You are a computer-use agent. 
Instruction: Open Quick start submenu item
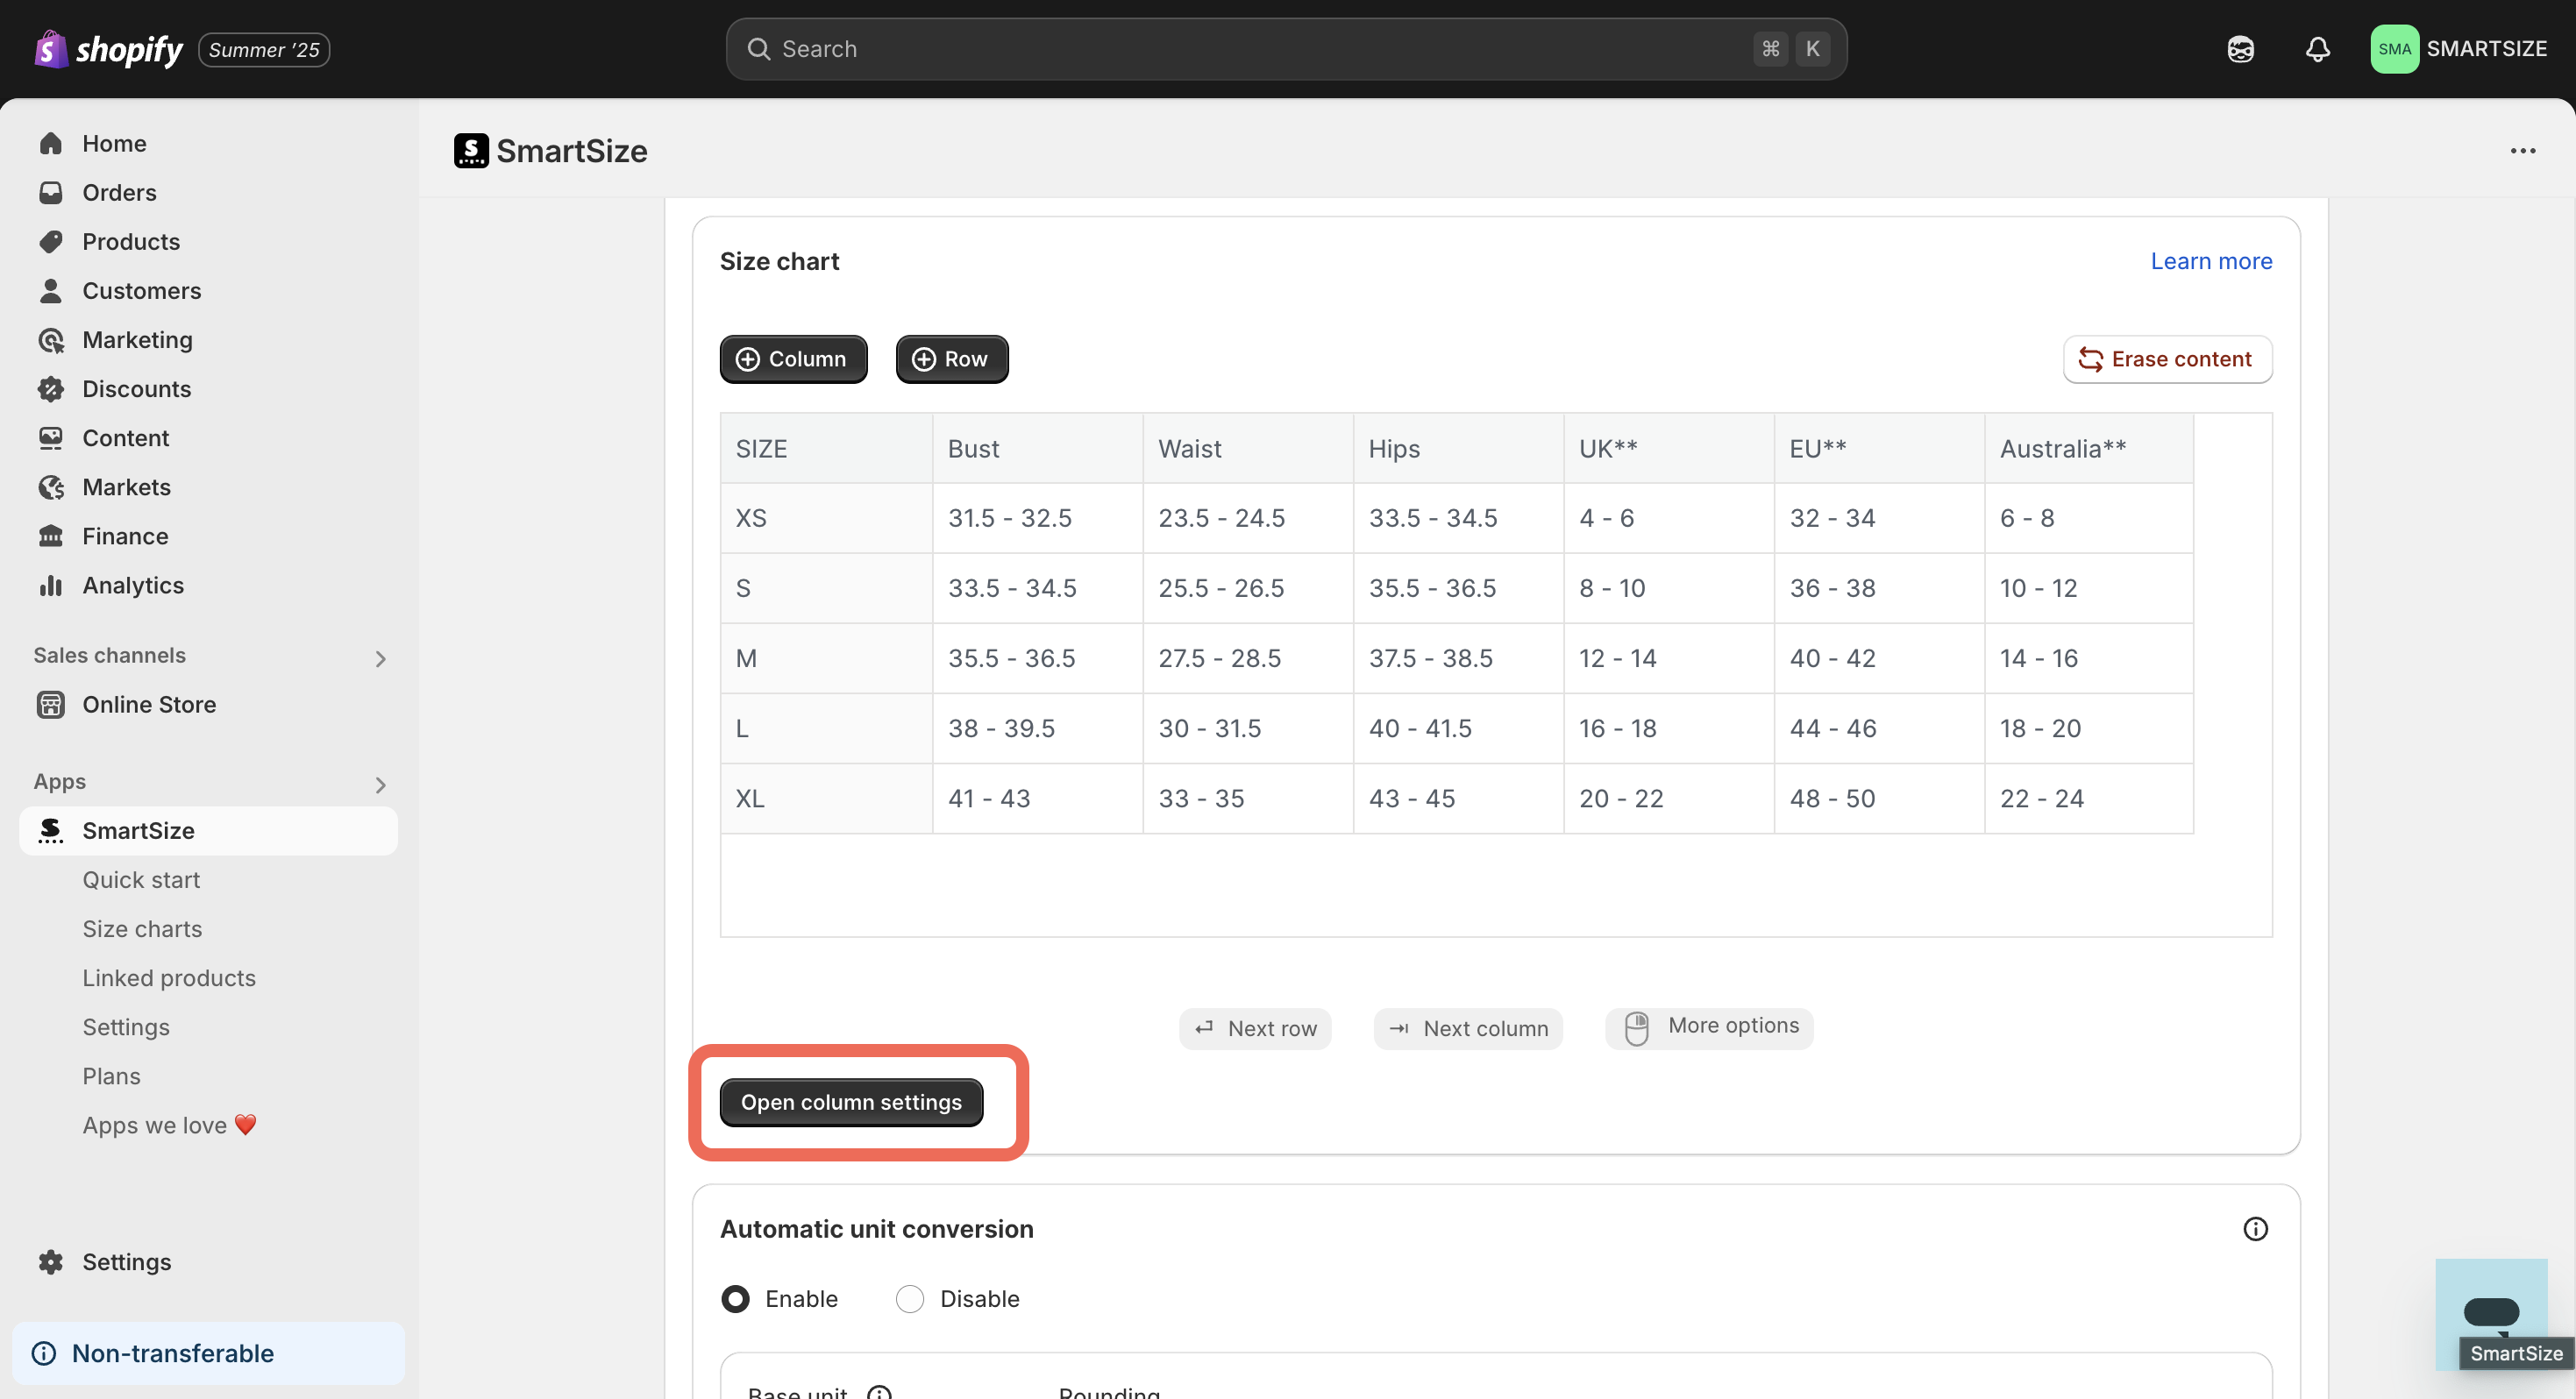pyautogui.click(x=141, y=880)
